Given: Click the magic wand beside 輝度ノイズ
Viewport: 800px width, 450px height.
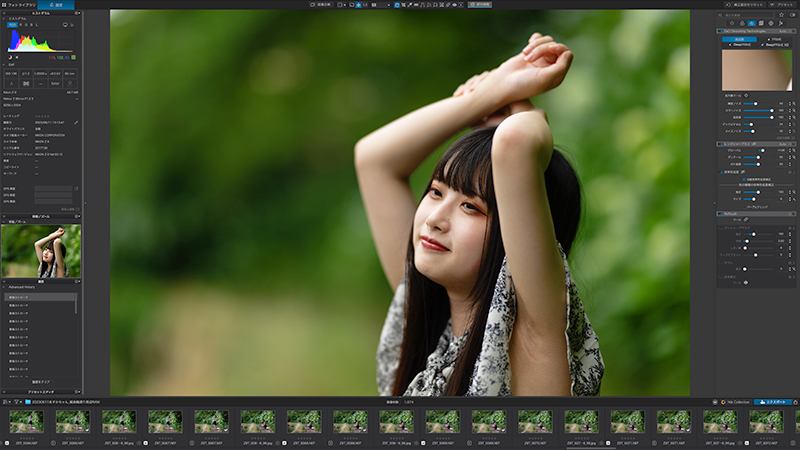Looking at the screenshot, I should 794,104.
